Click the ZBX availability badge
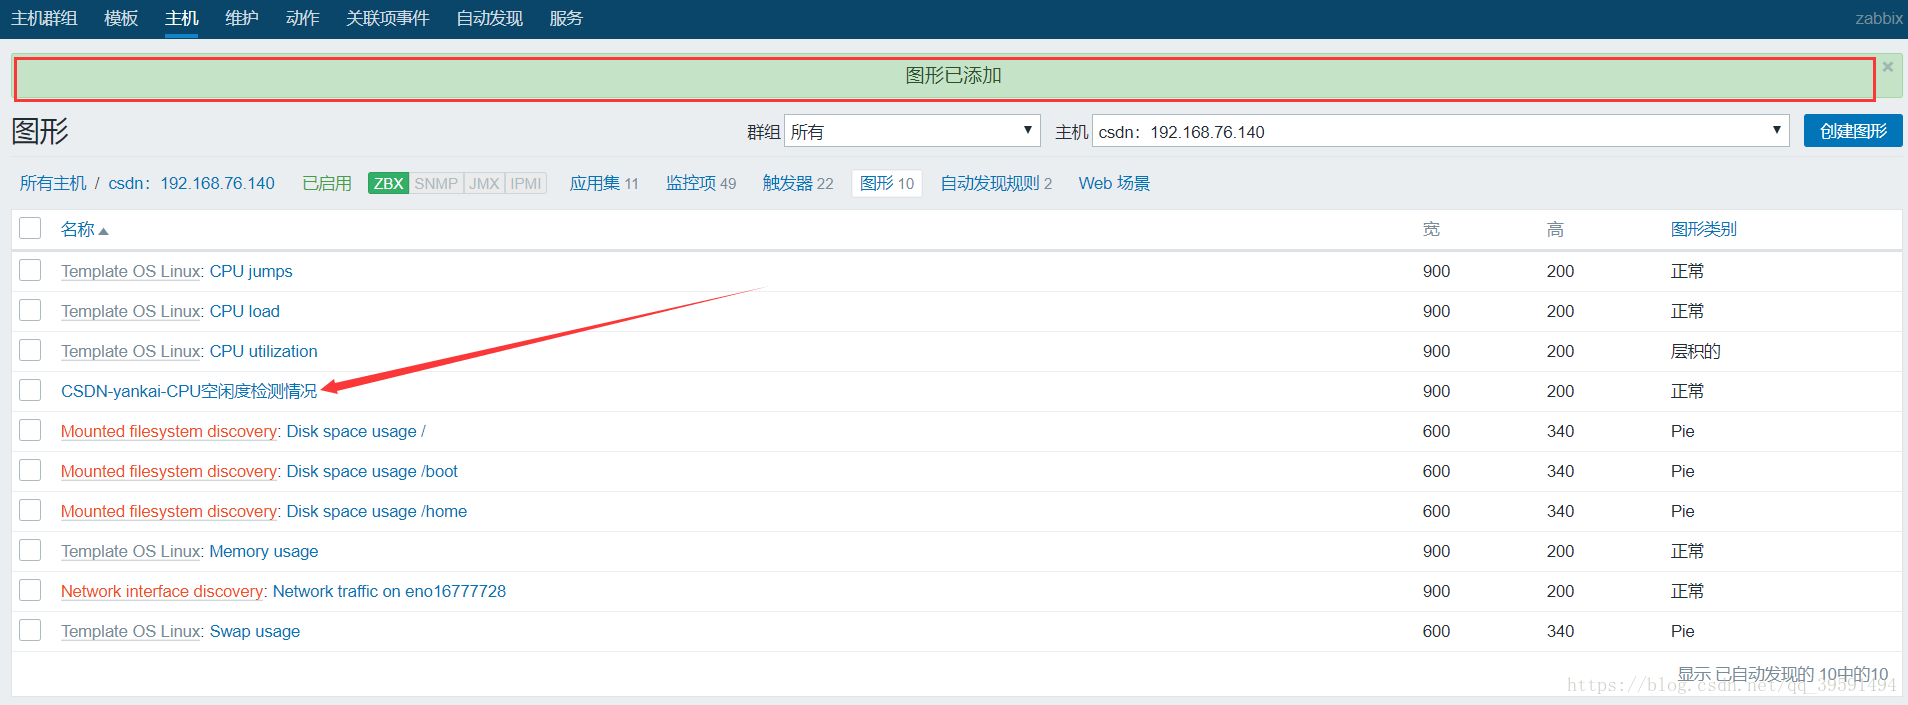The image size is (1908, 705). 388,183
